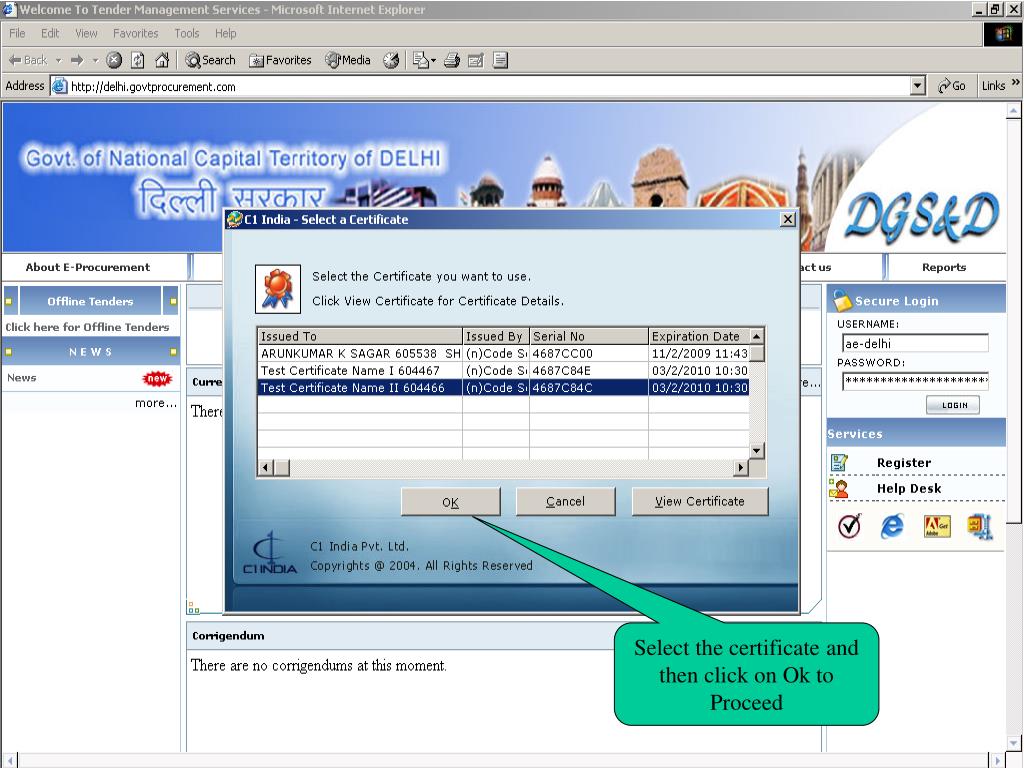The image size is (1024, 768).
Task: Click the Expiration Date column header
Action: [699, 336]
